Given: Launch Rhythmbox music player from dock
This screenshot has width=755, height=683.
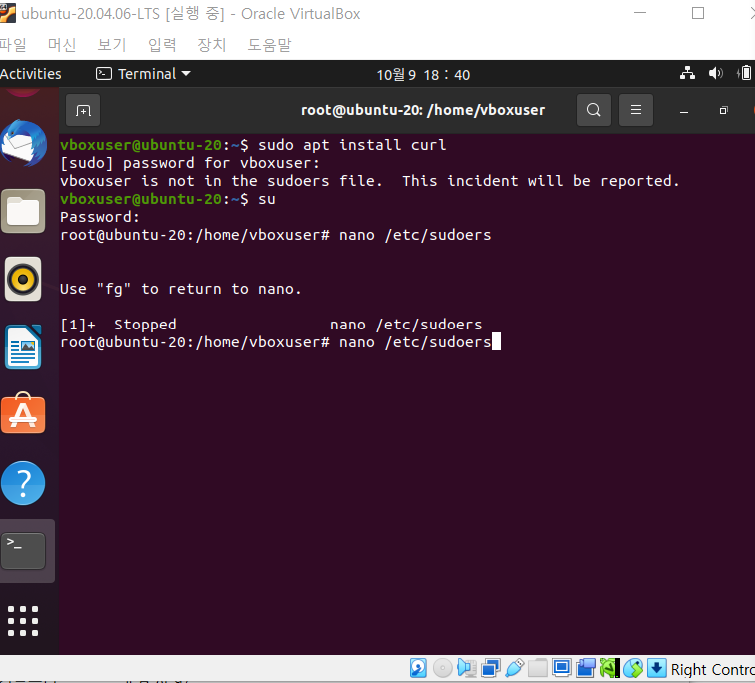Looking at the screenshot, I should click(23, 279).
